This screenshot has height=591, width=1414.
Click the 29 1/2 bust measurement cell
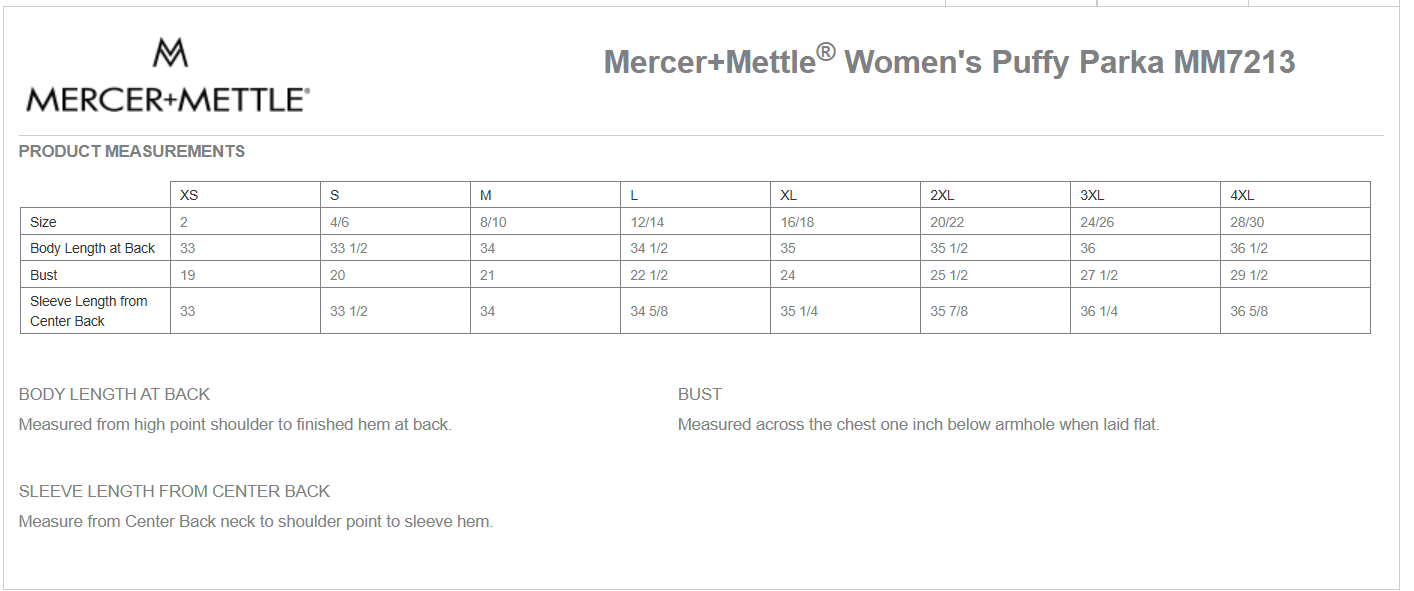point(1249,275)
